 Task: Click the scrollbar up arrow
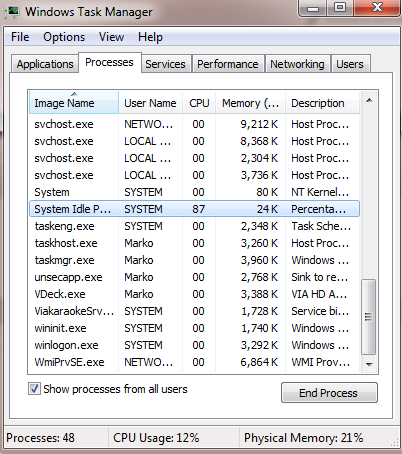pyautogui.click(x=369, y=100)
